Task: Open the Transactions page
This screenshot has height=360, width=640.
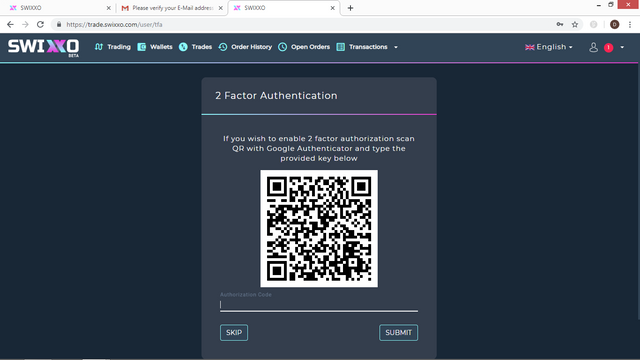Action: (x=368, y=47)
